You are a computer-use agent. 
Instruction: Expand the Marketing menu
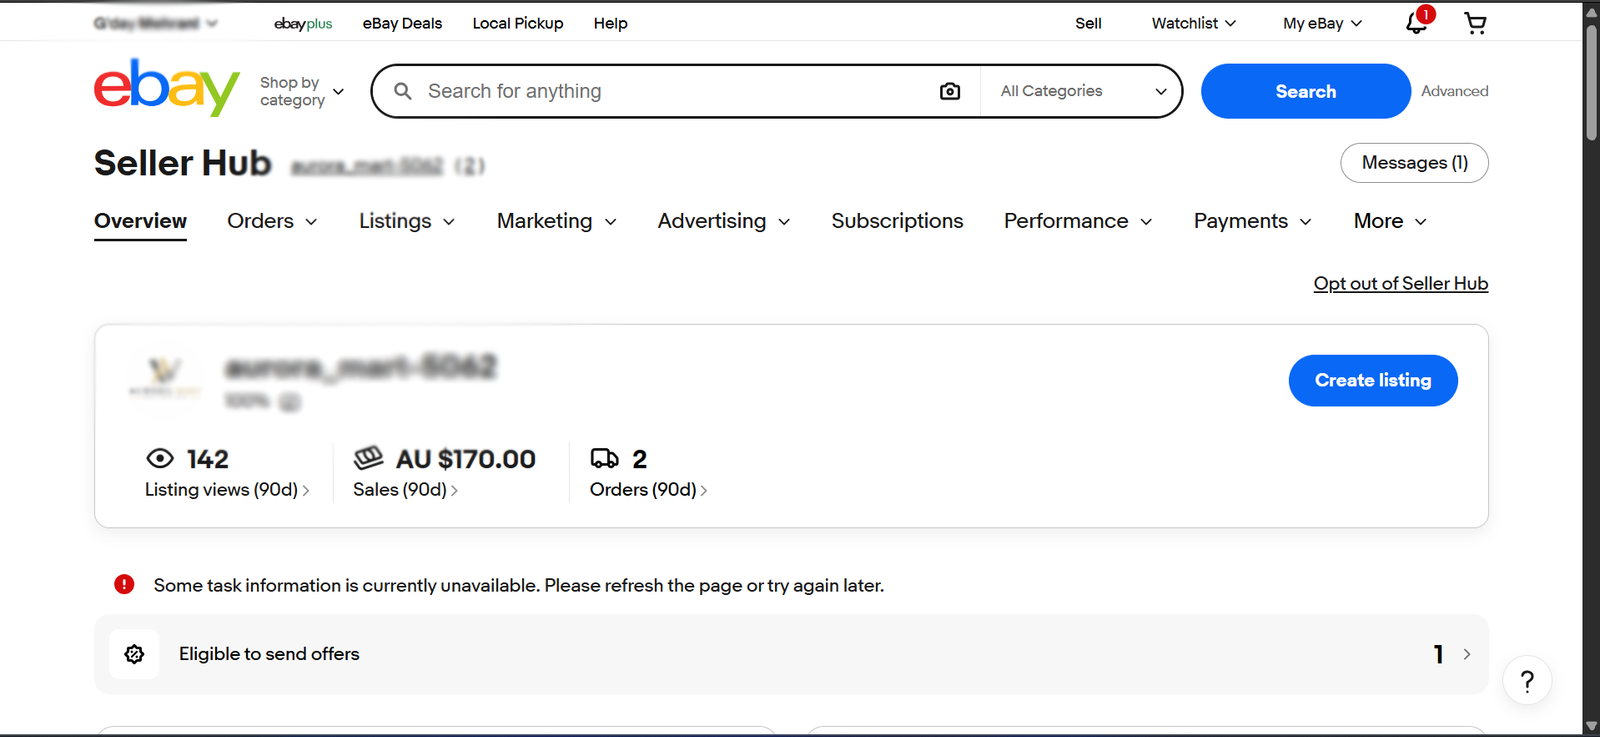(557, 221)
